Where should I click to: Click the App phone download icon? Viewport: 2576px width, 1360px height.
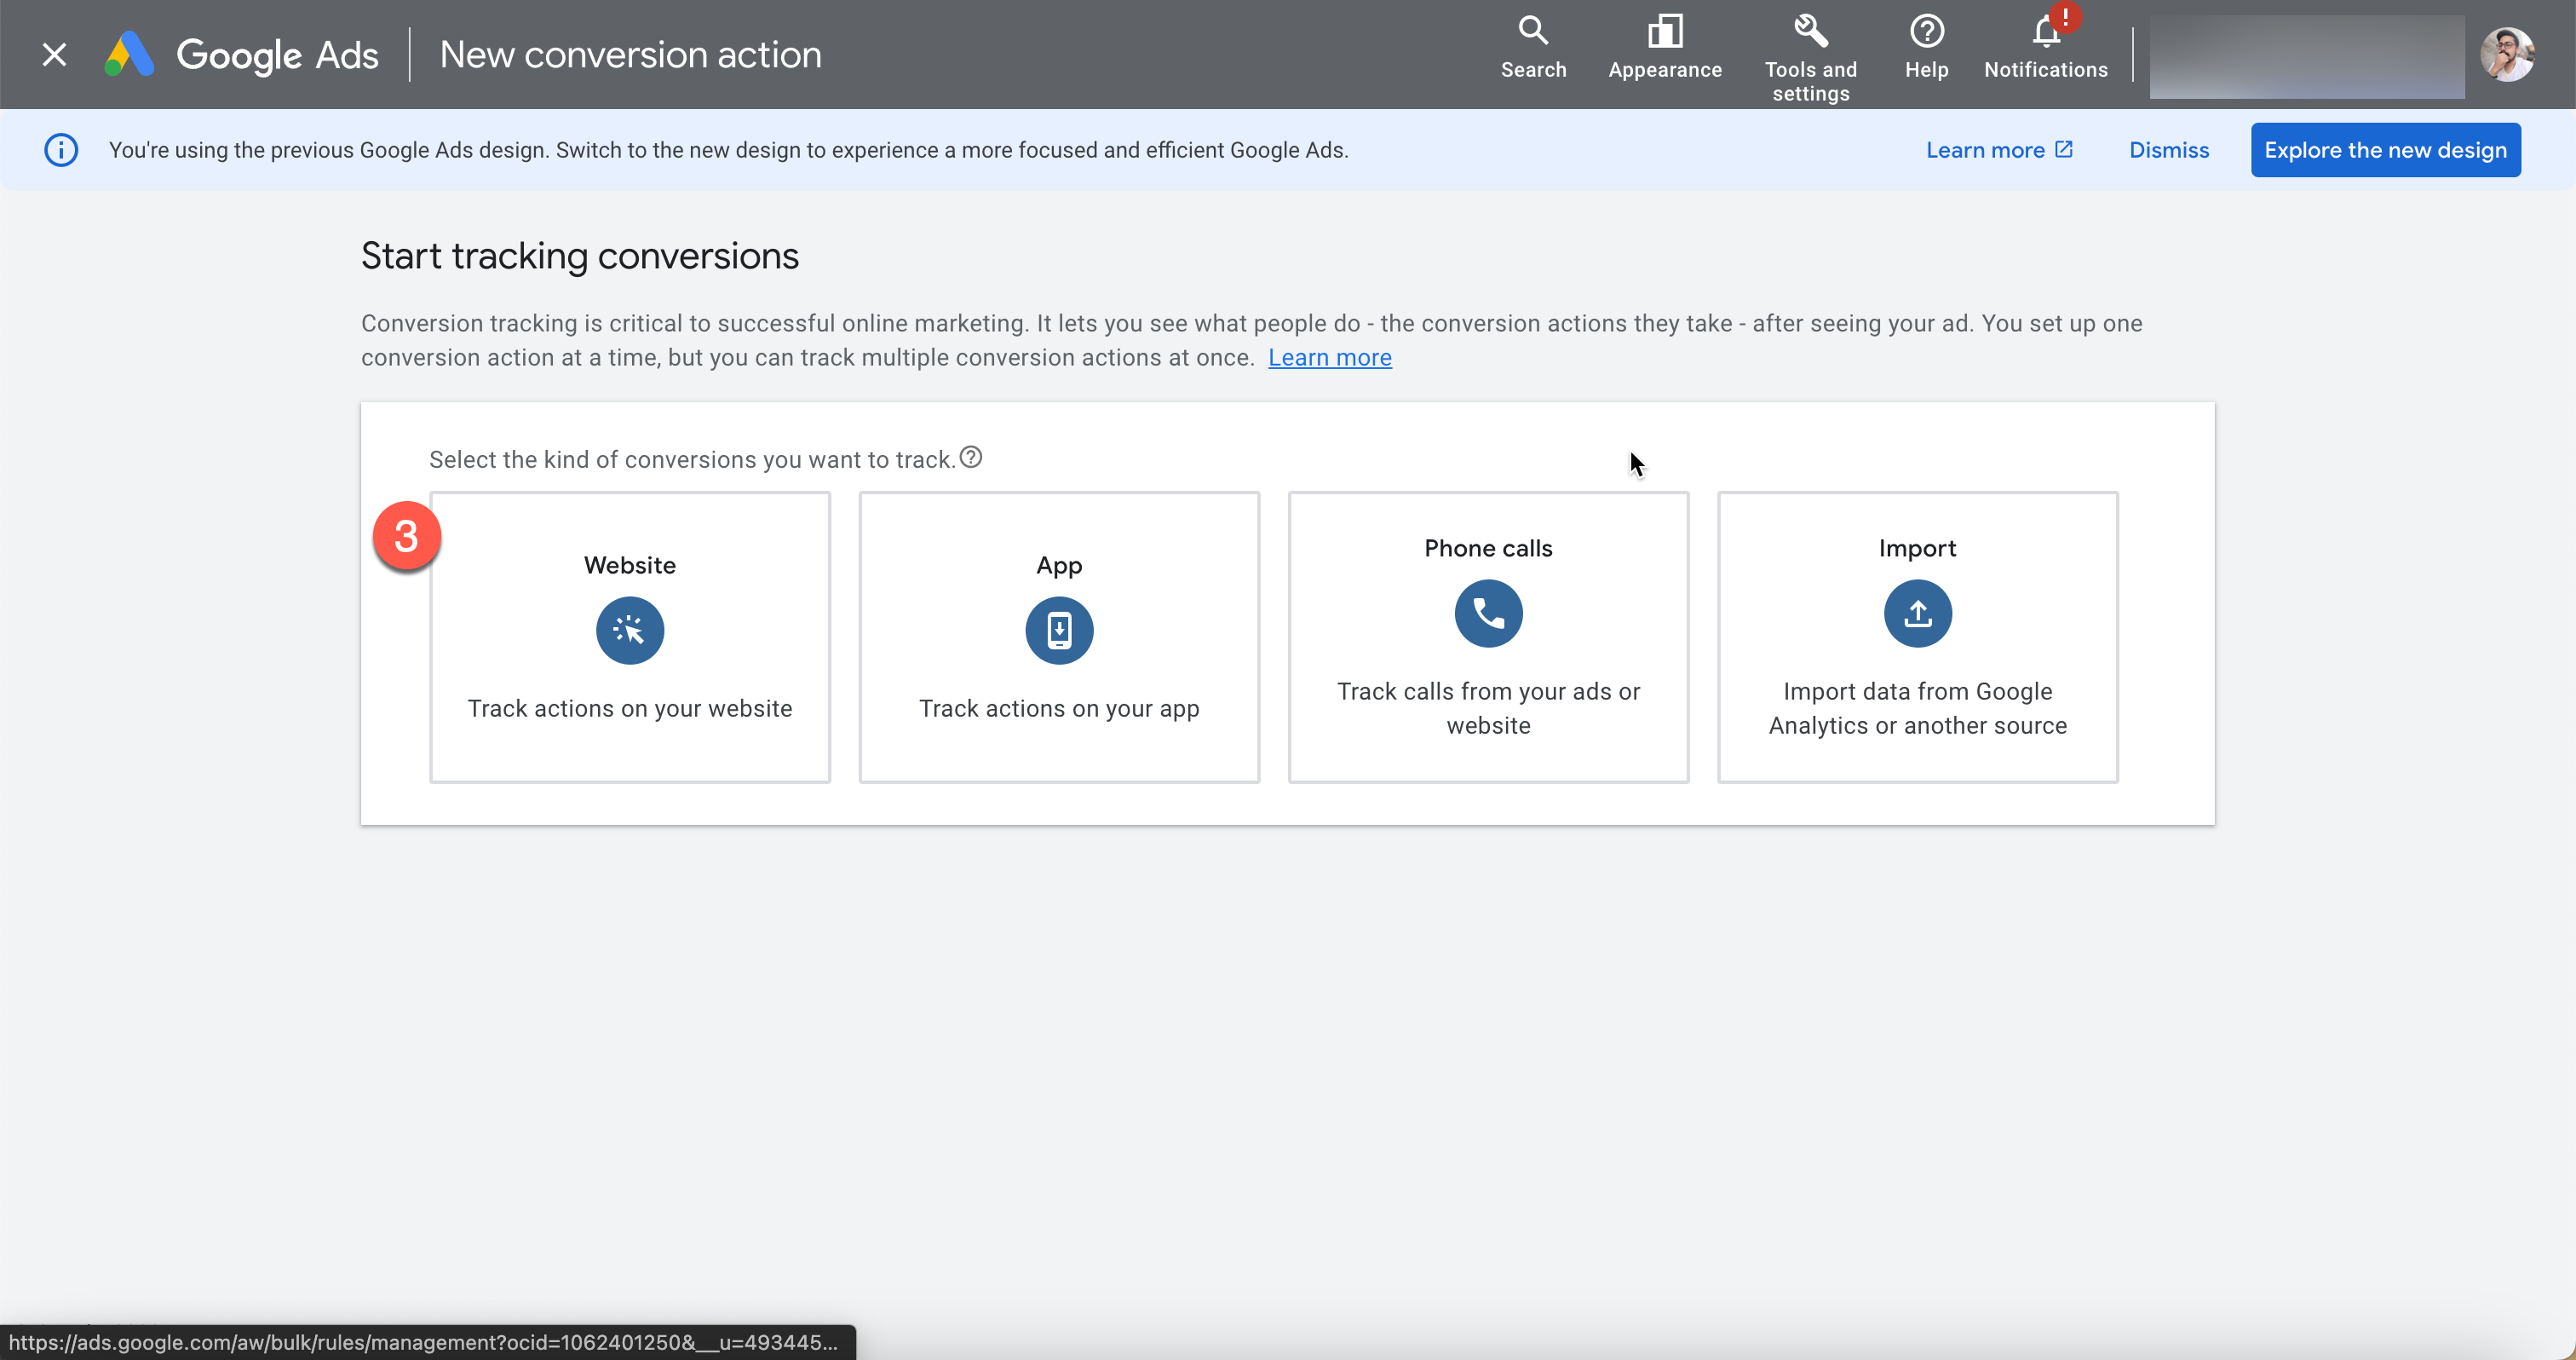1059,631
